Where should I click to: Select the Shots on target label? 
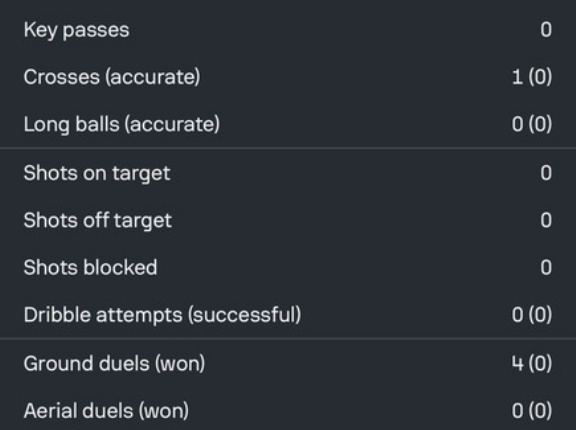[97, 173]
